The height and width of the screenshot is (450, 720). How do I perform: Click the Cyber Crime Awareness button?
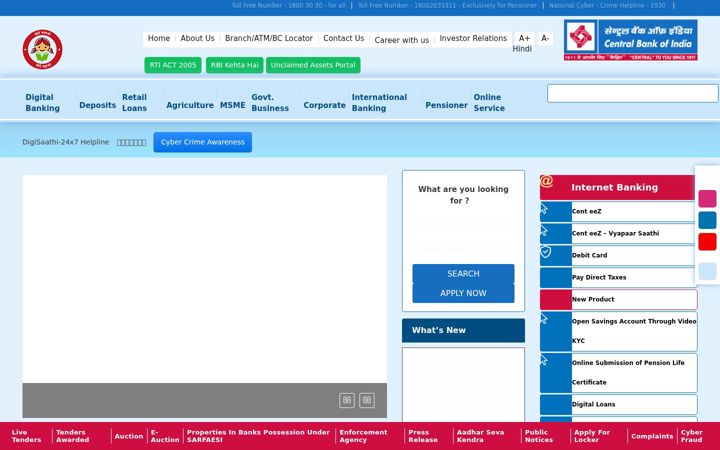(x=202, y=142)
